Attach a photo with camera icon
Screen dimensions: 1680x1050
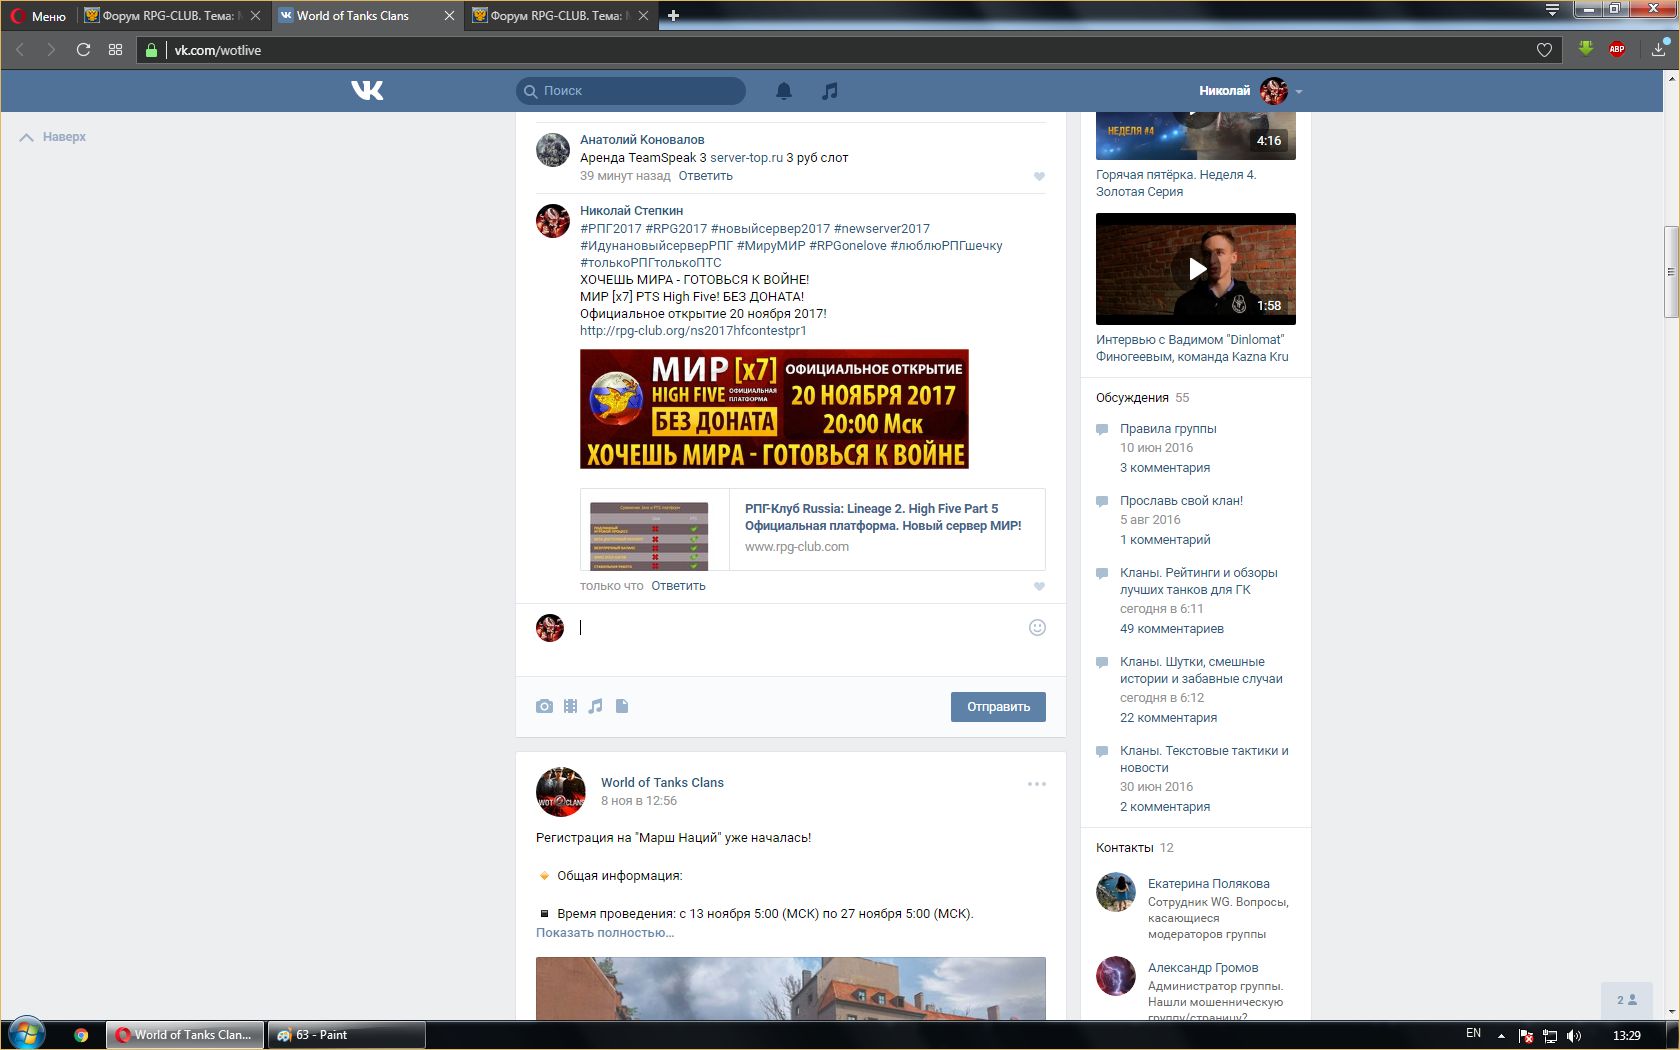[544, 706]
